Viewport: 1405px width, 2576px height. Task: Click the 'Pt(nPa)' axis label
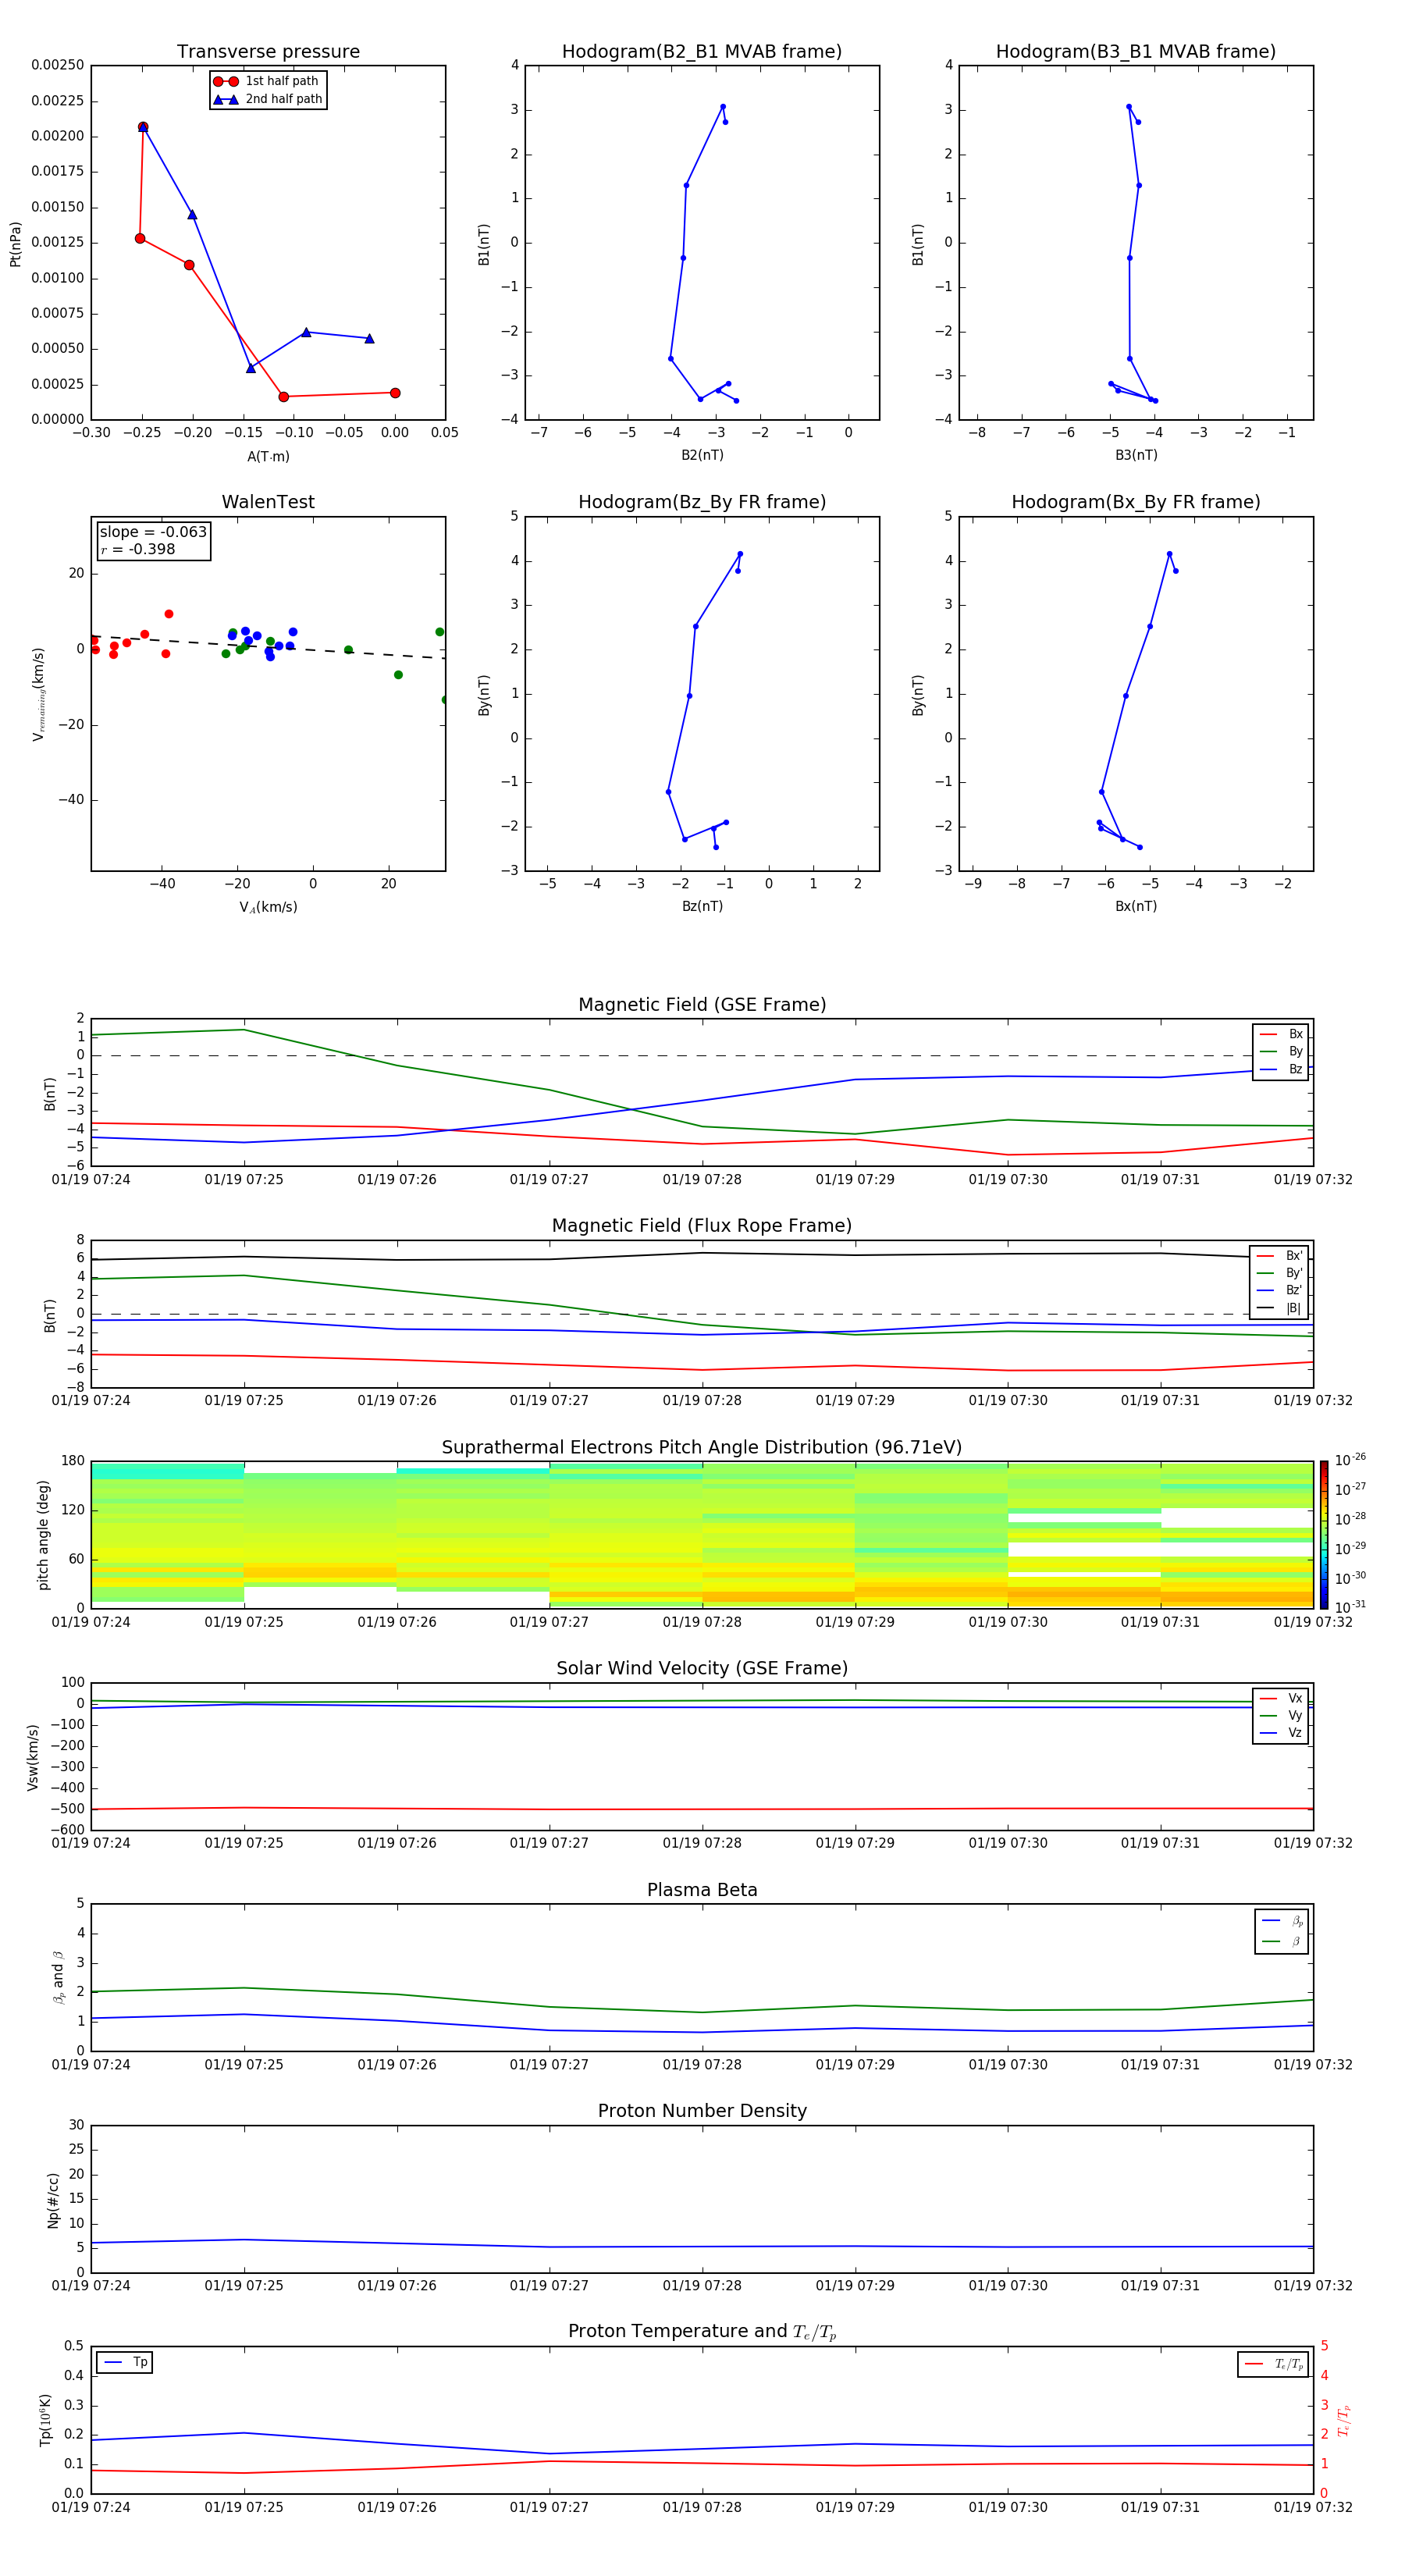point(15,243)
